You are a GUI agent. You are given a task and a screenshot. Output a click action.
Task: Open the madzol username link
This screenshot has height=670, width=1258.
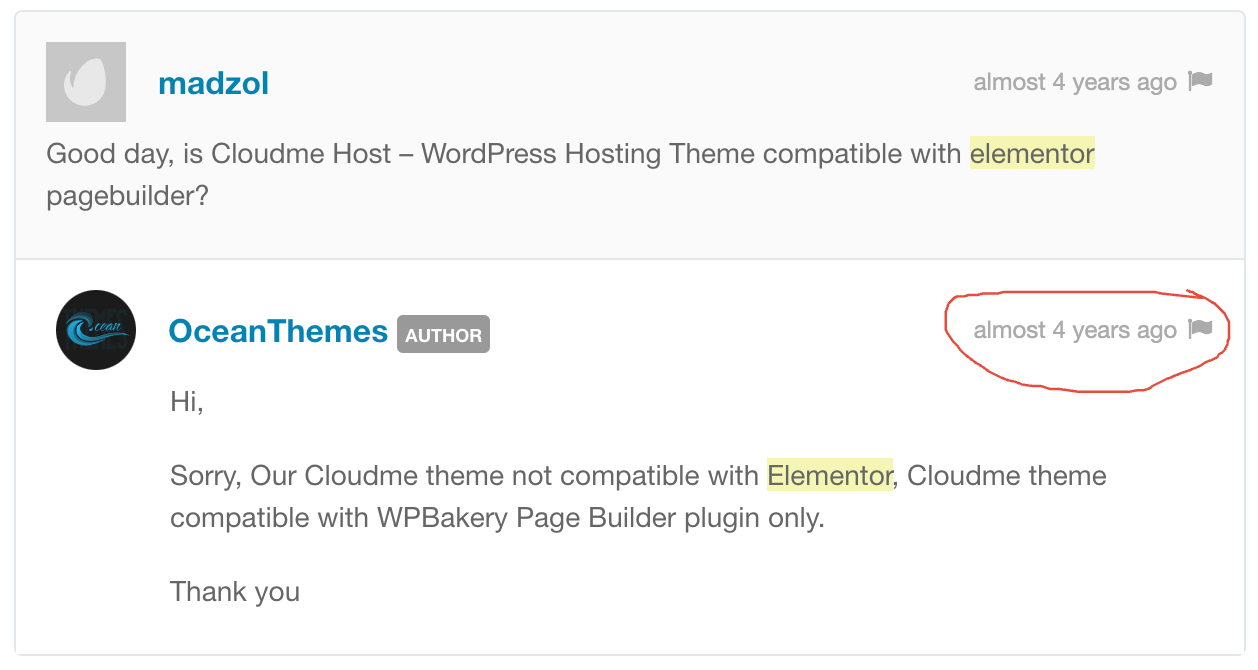click(x=213, y=84)
